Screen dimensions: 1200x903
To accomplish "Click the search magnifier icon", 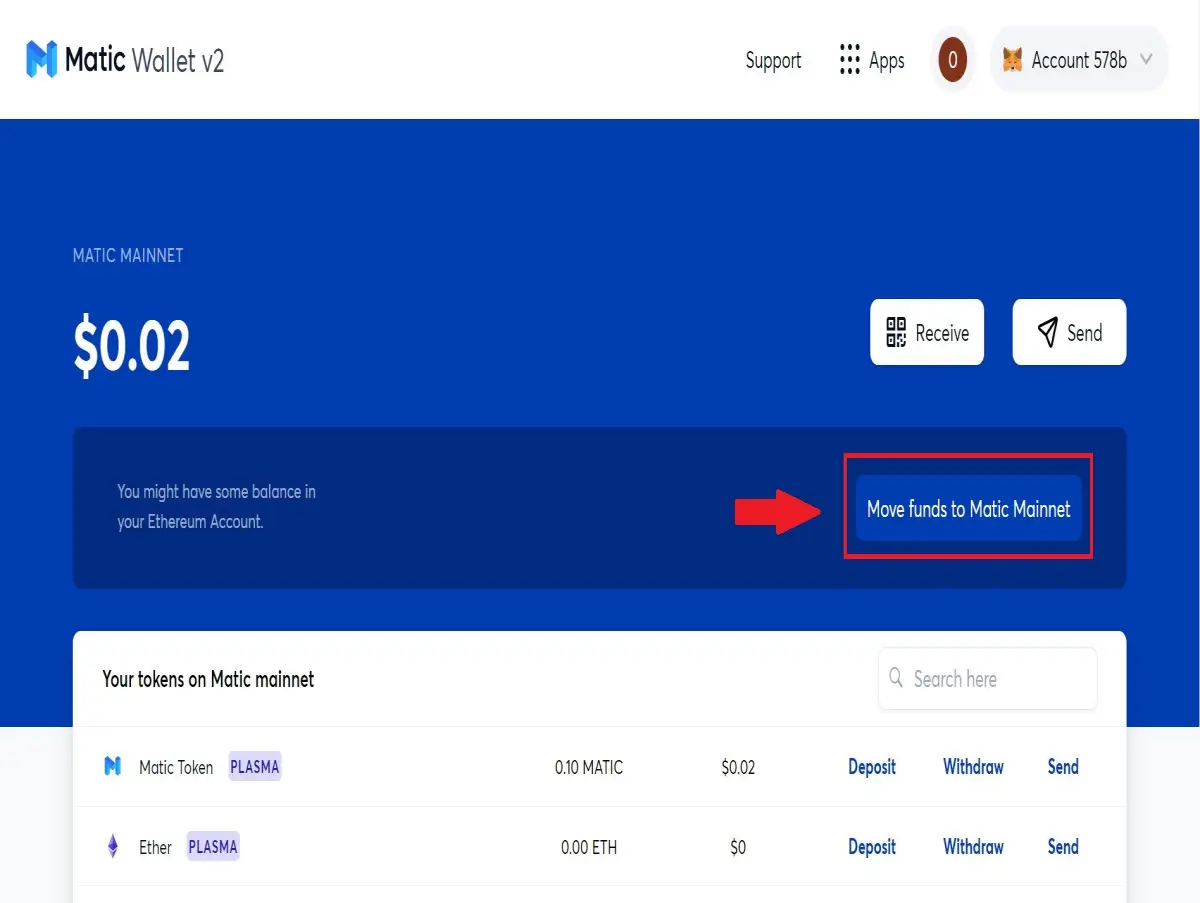I will 896,678.
